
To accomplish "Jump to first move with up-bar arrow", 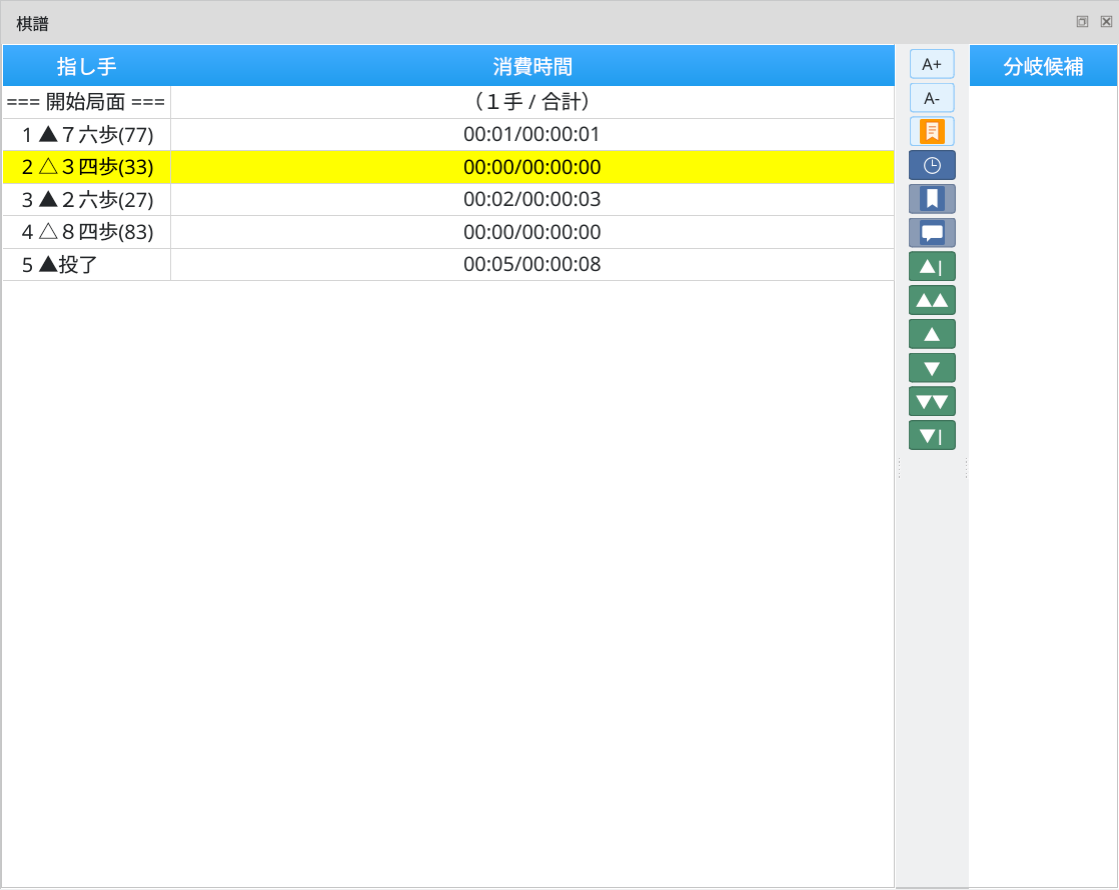I will [931, 267].
